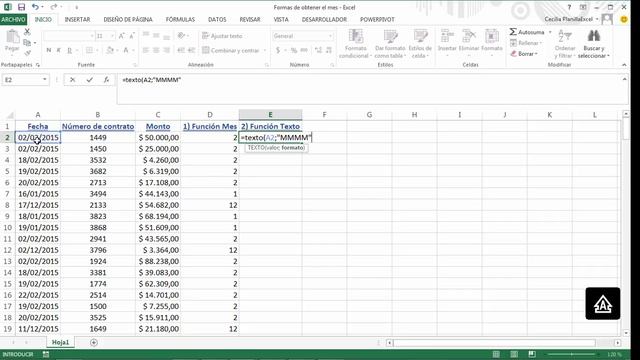Apply the accounting dollar number format
Image resolution: width=640 pixels, height=360 pixels.
[278, 50]
